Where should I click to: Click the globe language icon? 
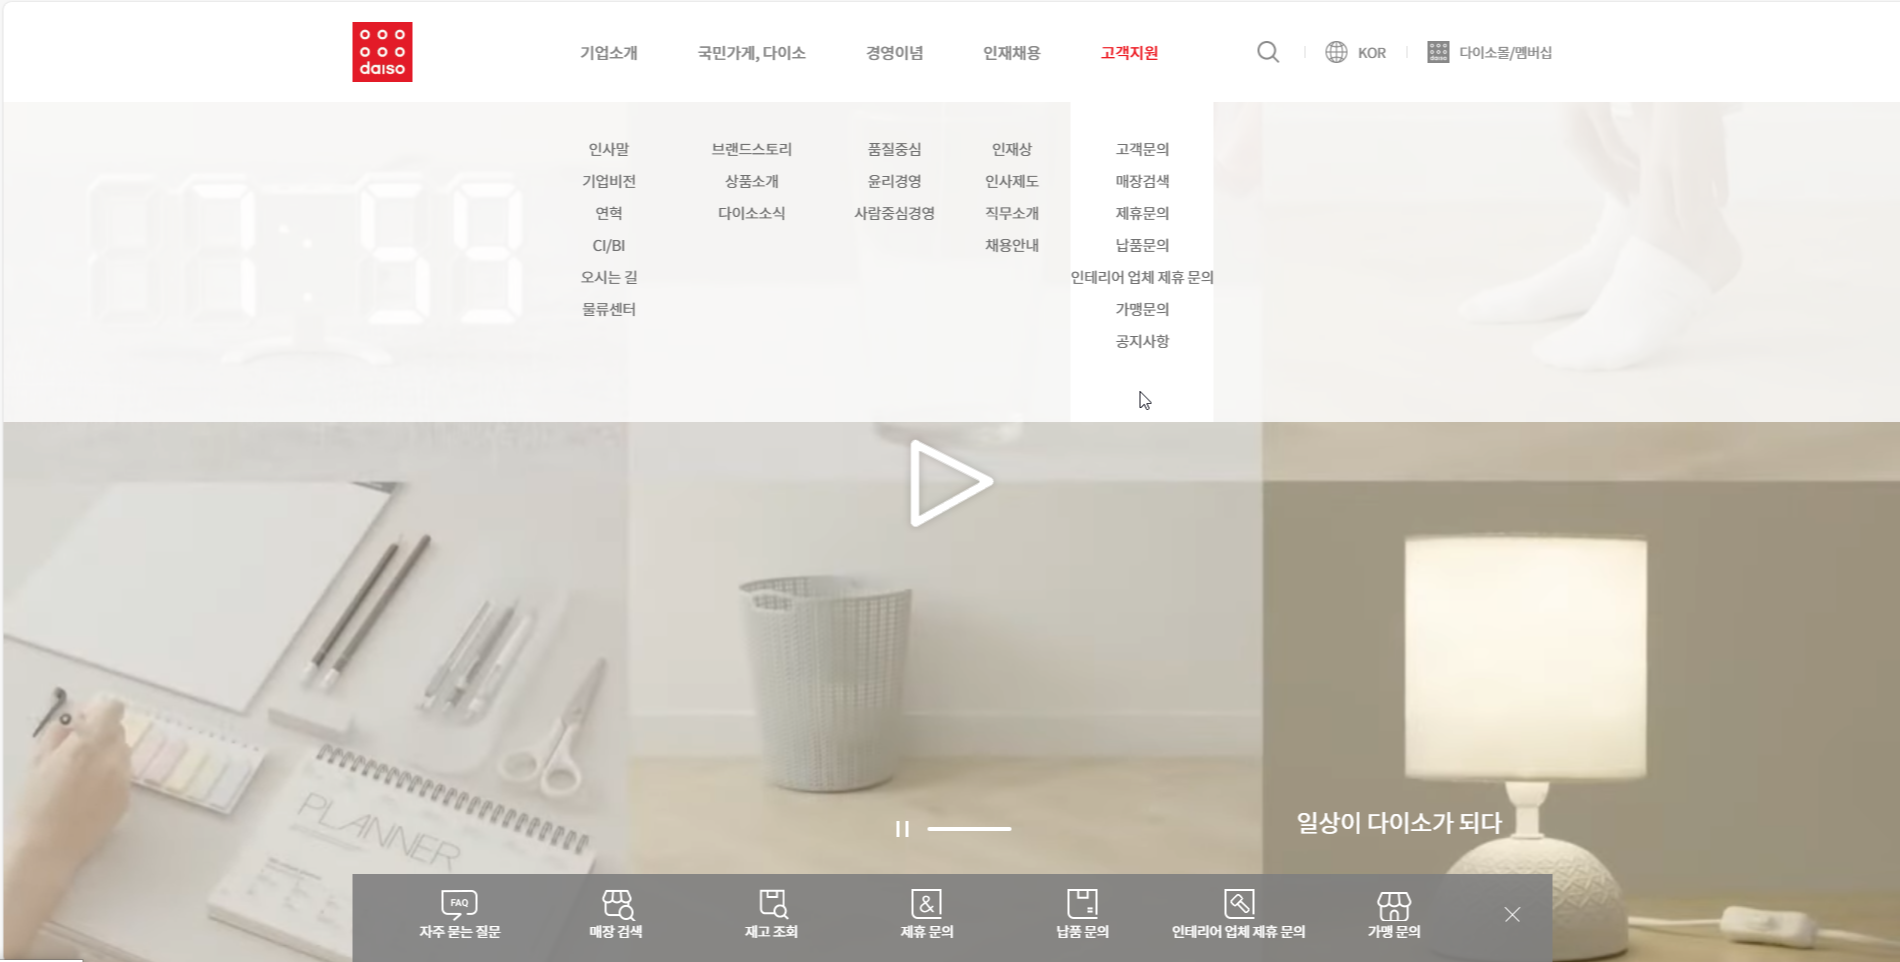pos(1336,52)
